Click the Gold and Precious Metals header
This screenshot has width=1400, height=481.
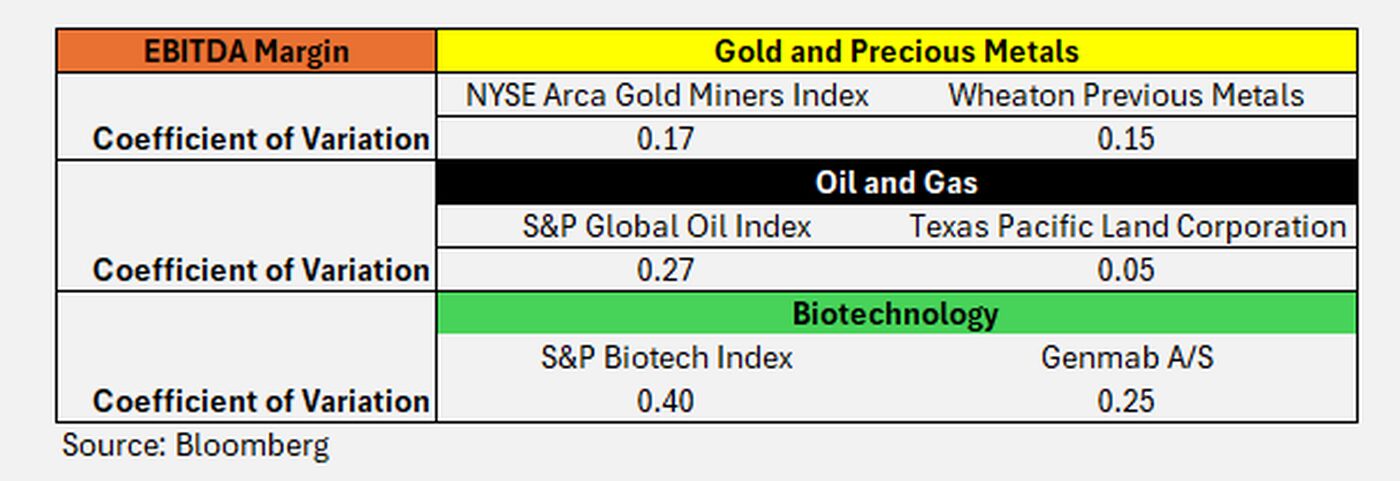896,51
